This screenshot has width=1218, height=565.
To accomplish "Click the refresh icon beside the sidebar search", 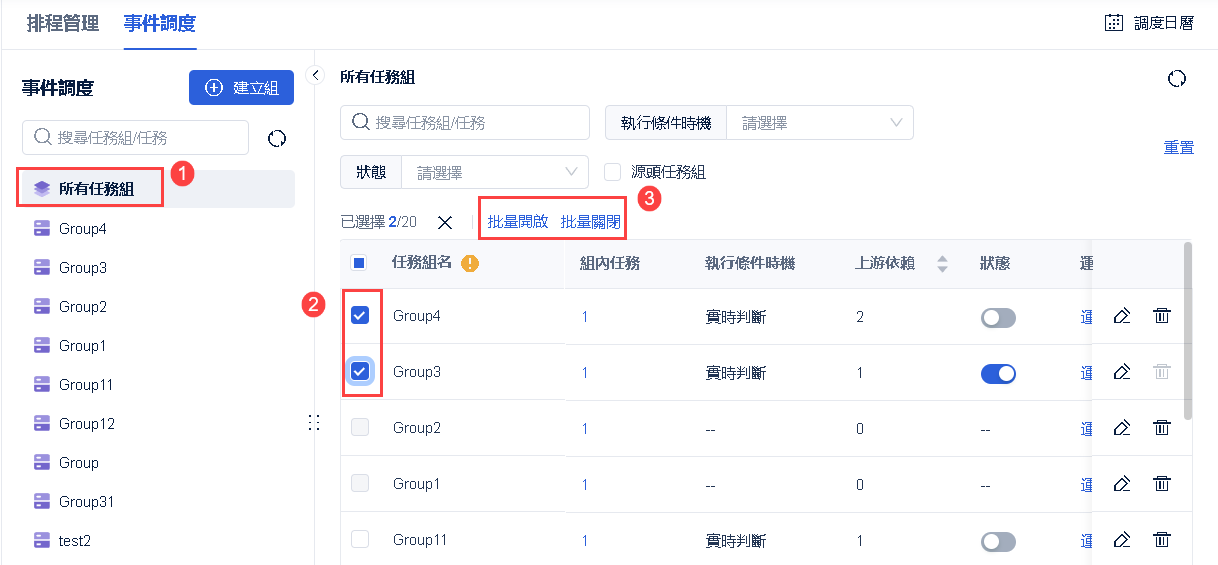I will (277, 139).
